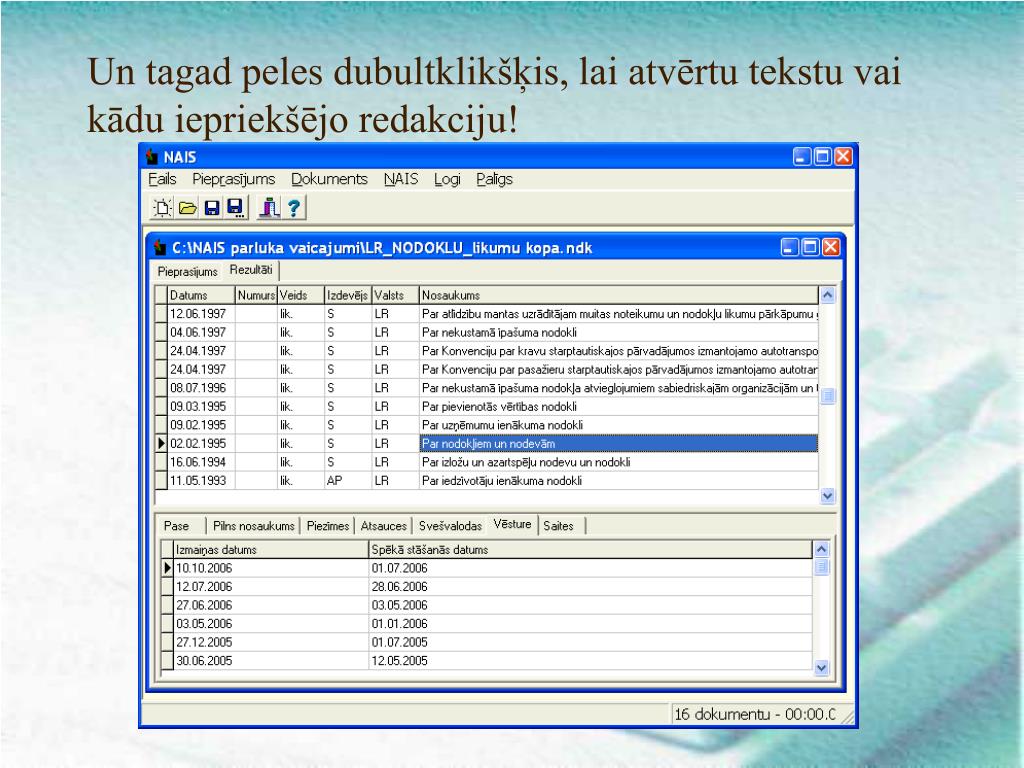Open the NAIS menu
The image size is (1024, 768).
tap(400, 179)
